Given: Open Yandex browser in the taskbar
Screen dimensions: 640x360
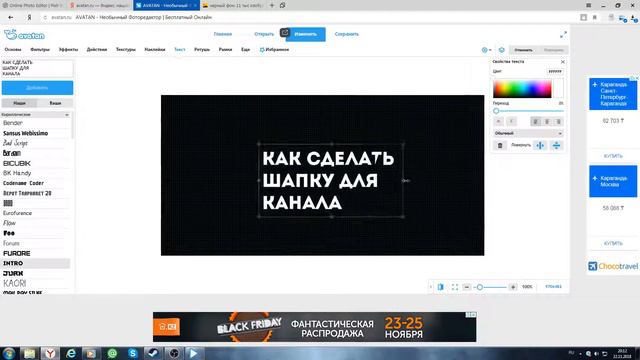Looking at the screenshot, I should 50,353.
